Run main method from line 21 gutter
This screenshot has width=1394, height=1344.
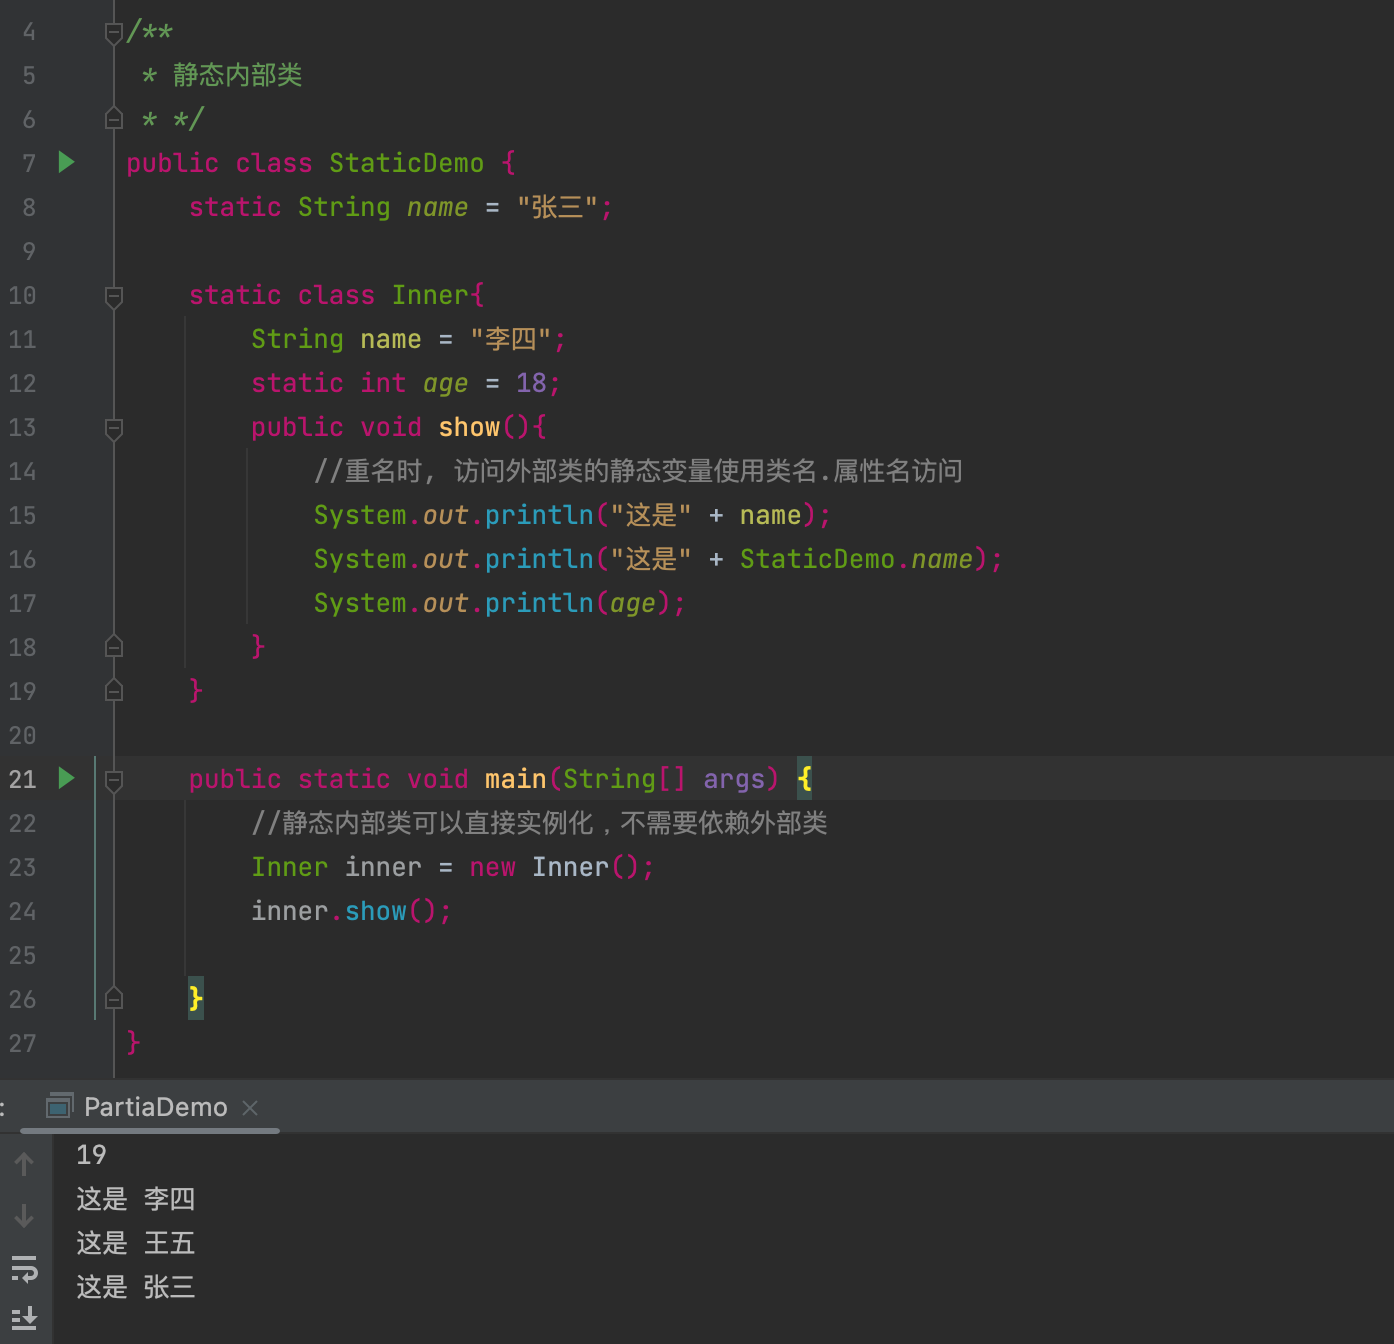click(66, 778)
